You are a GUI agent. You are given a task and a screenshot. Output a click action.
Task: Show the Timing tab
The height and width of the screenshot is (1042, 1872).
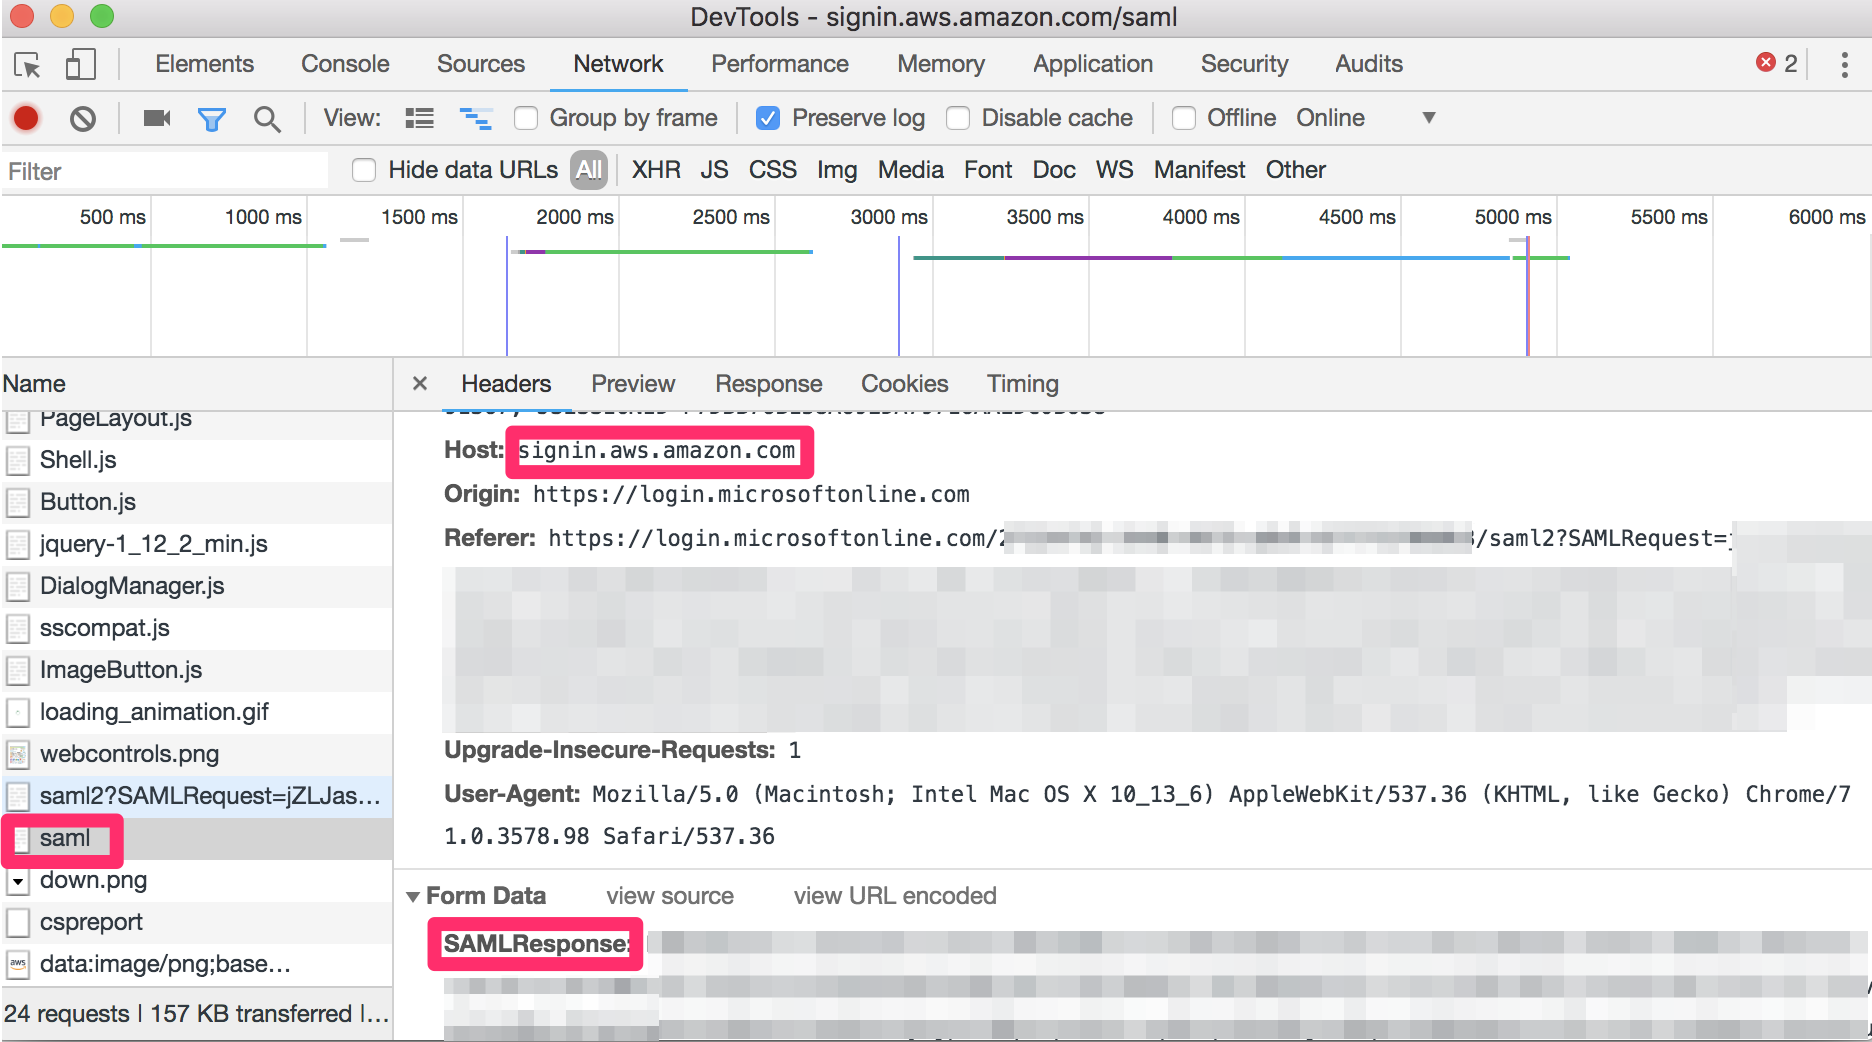(x=1023, y=384)
